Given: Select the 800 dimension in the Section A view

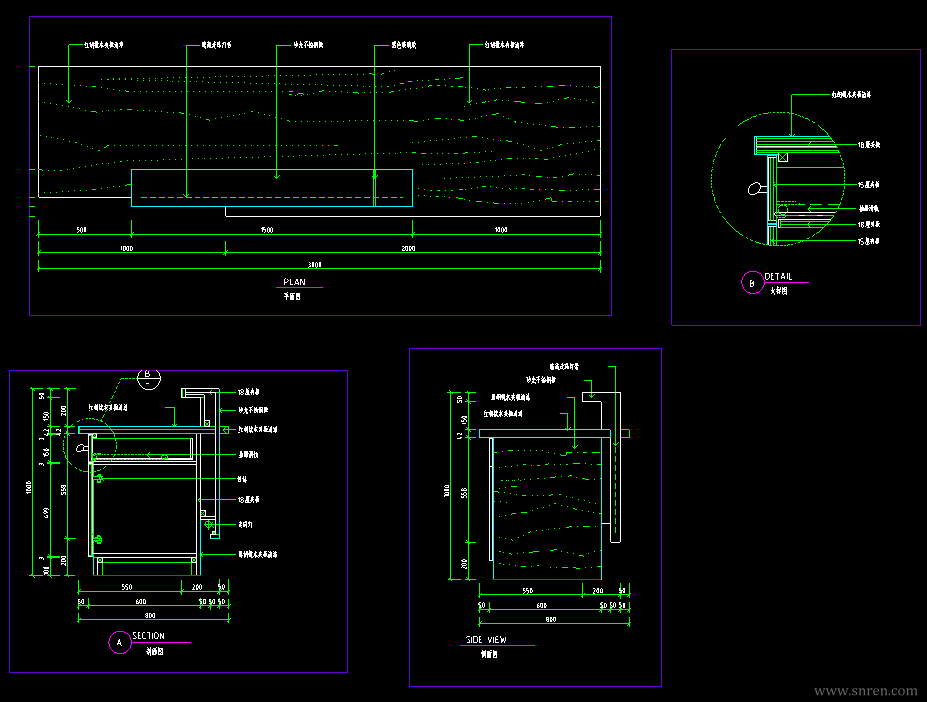Looking at the screenshot, I should (150, 616).
